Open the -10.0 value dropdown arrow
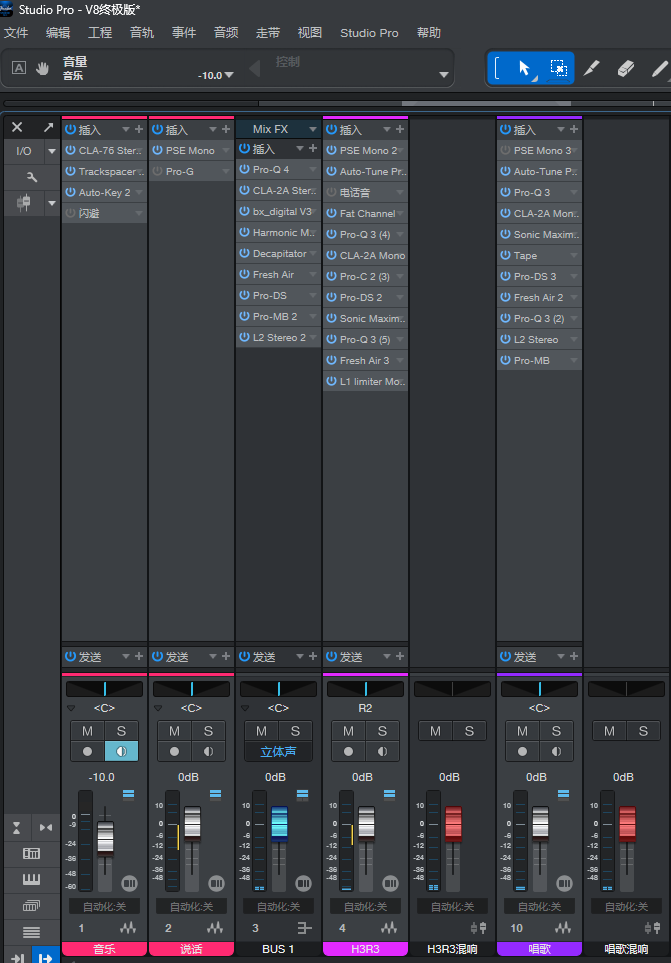Image resolution: width=671 pixels, height=963 pixels. coord(229,75)
